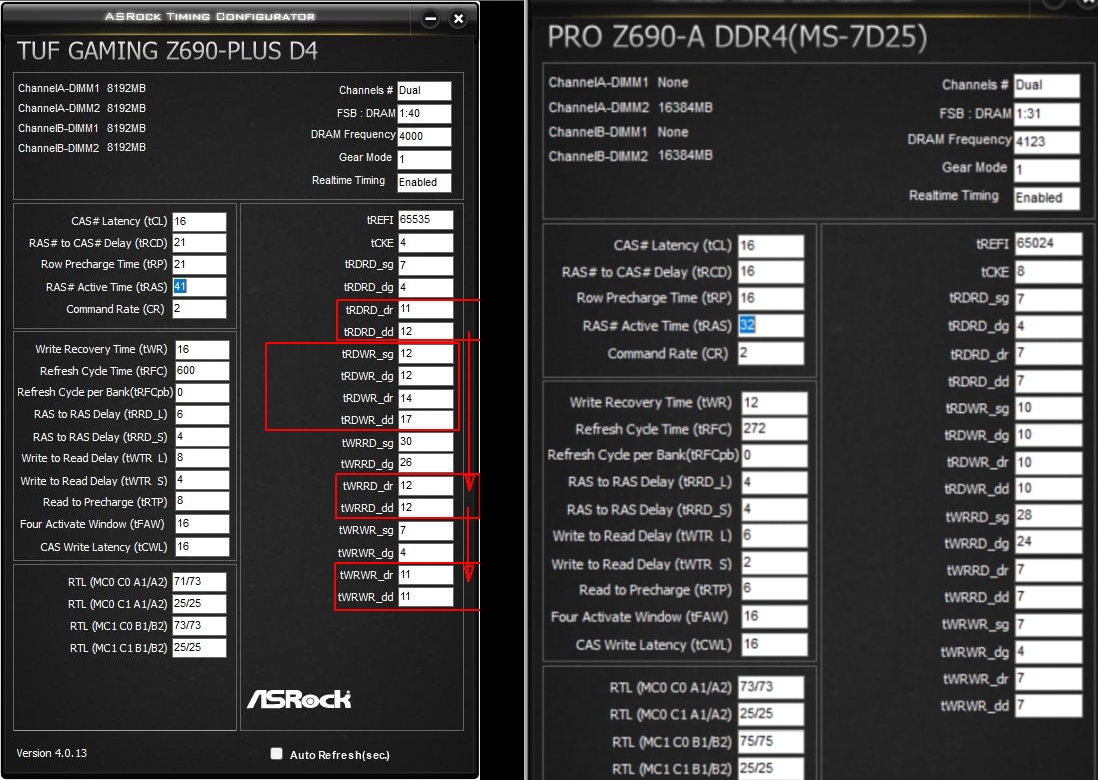Click tWTR_S field showing 2 in PRO Z690-A
The image size is (1098, 780).
click(x=774, y=563)
